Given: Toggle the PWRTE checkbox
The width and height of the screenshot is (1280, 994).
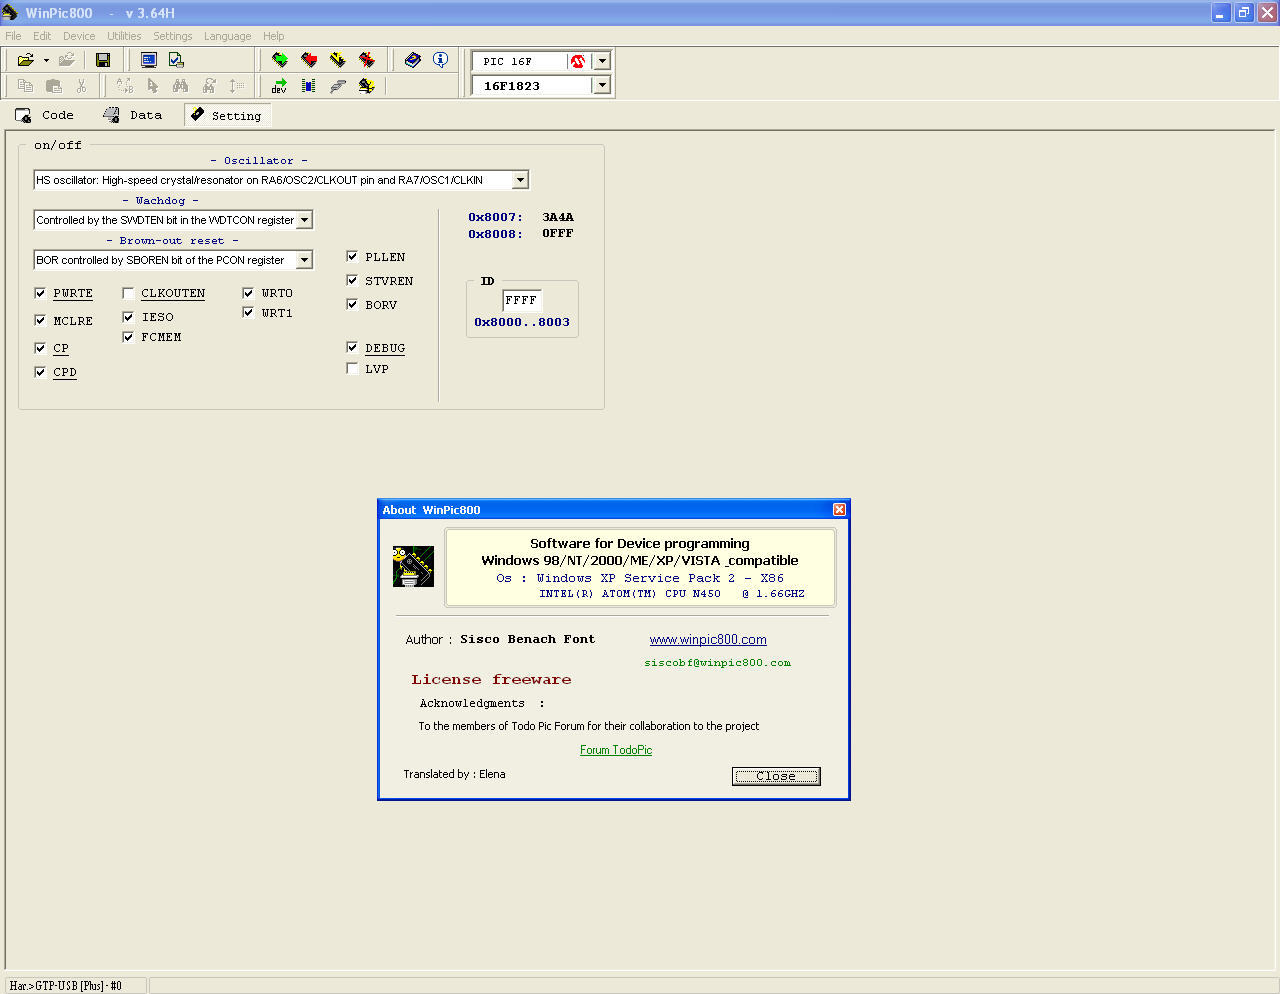Looking at the screenshot, I should click(x=40, y=293).
